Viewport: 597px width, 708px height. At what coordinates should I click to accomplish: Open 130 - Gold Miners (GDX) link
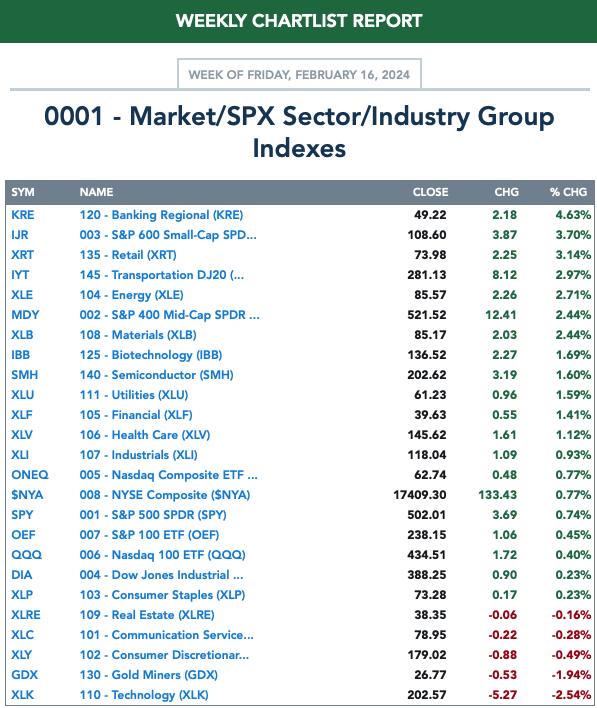coord(149,675)
